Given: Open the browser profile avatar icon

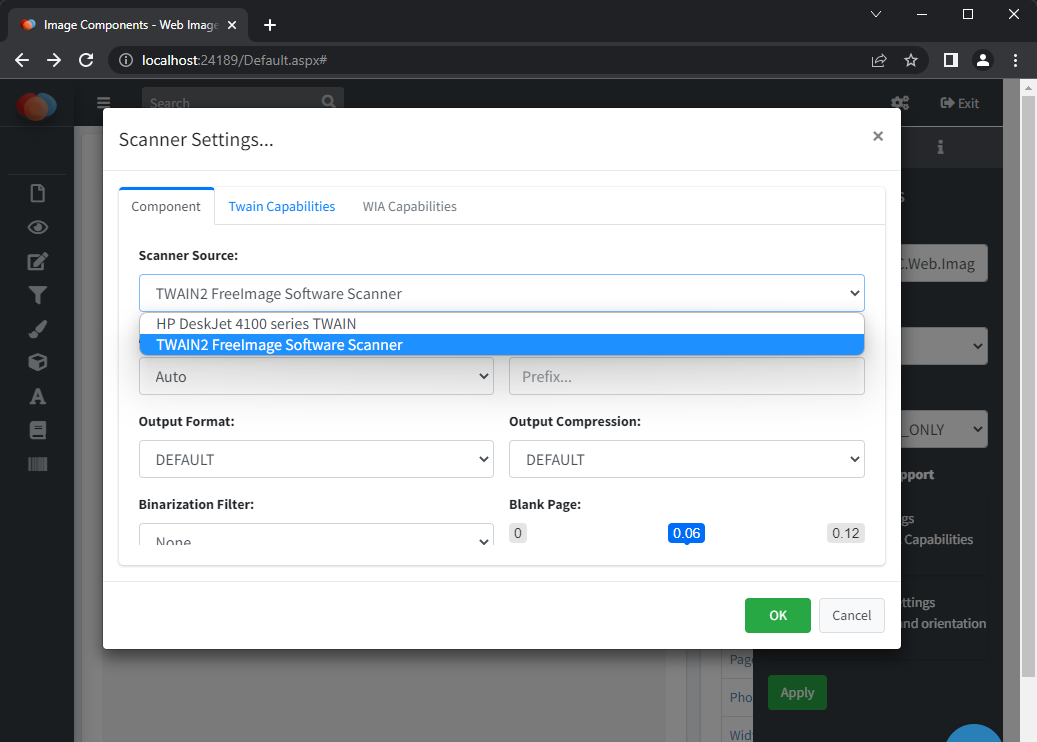Looking at the screenshot, I should (983, 60).
